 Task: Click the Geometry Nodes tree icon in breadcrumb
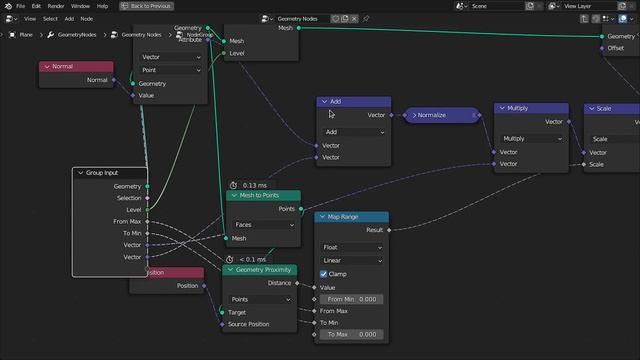114,35
